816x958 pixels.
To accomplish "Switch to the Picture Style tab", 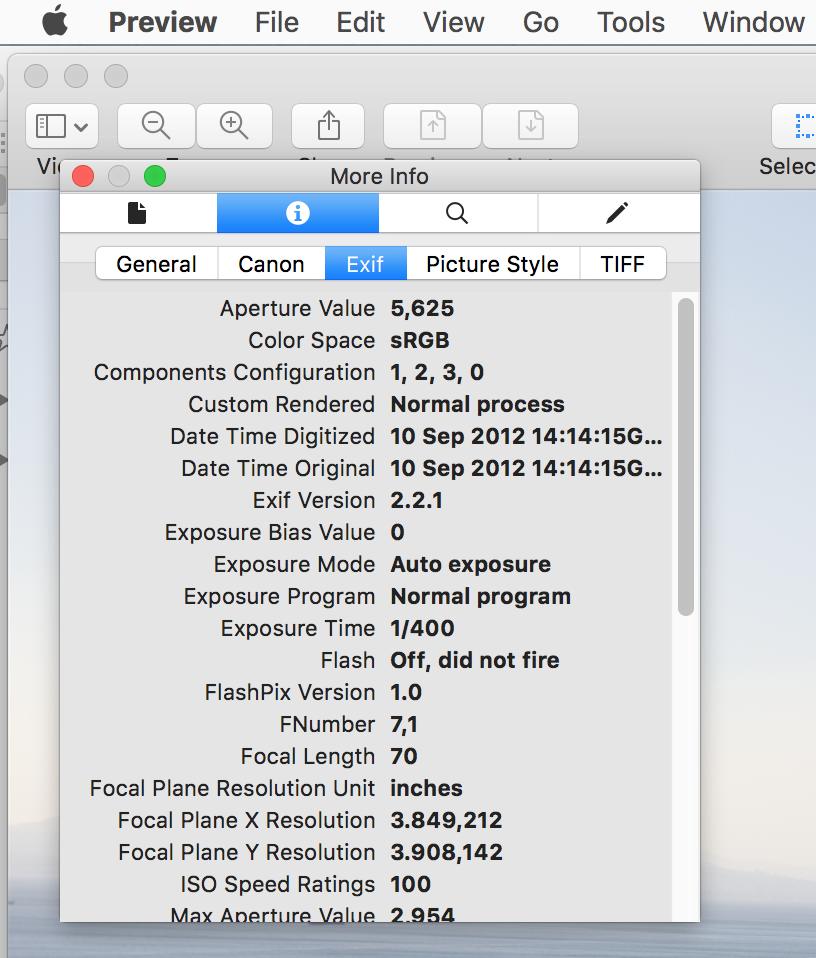I will click(x=492, y=264).
